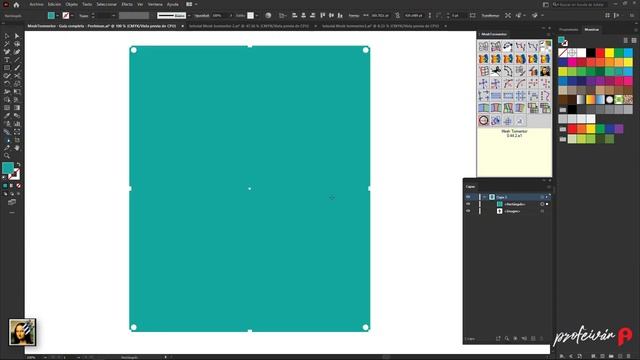Open the Ventana menu
Image resolution: width=640 pixels, height=360 pixels.
[155, 4]
